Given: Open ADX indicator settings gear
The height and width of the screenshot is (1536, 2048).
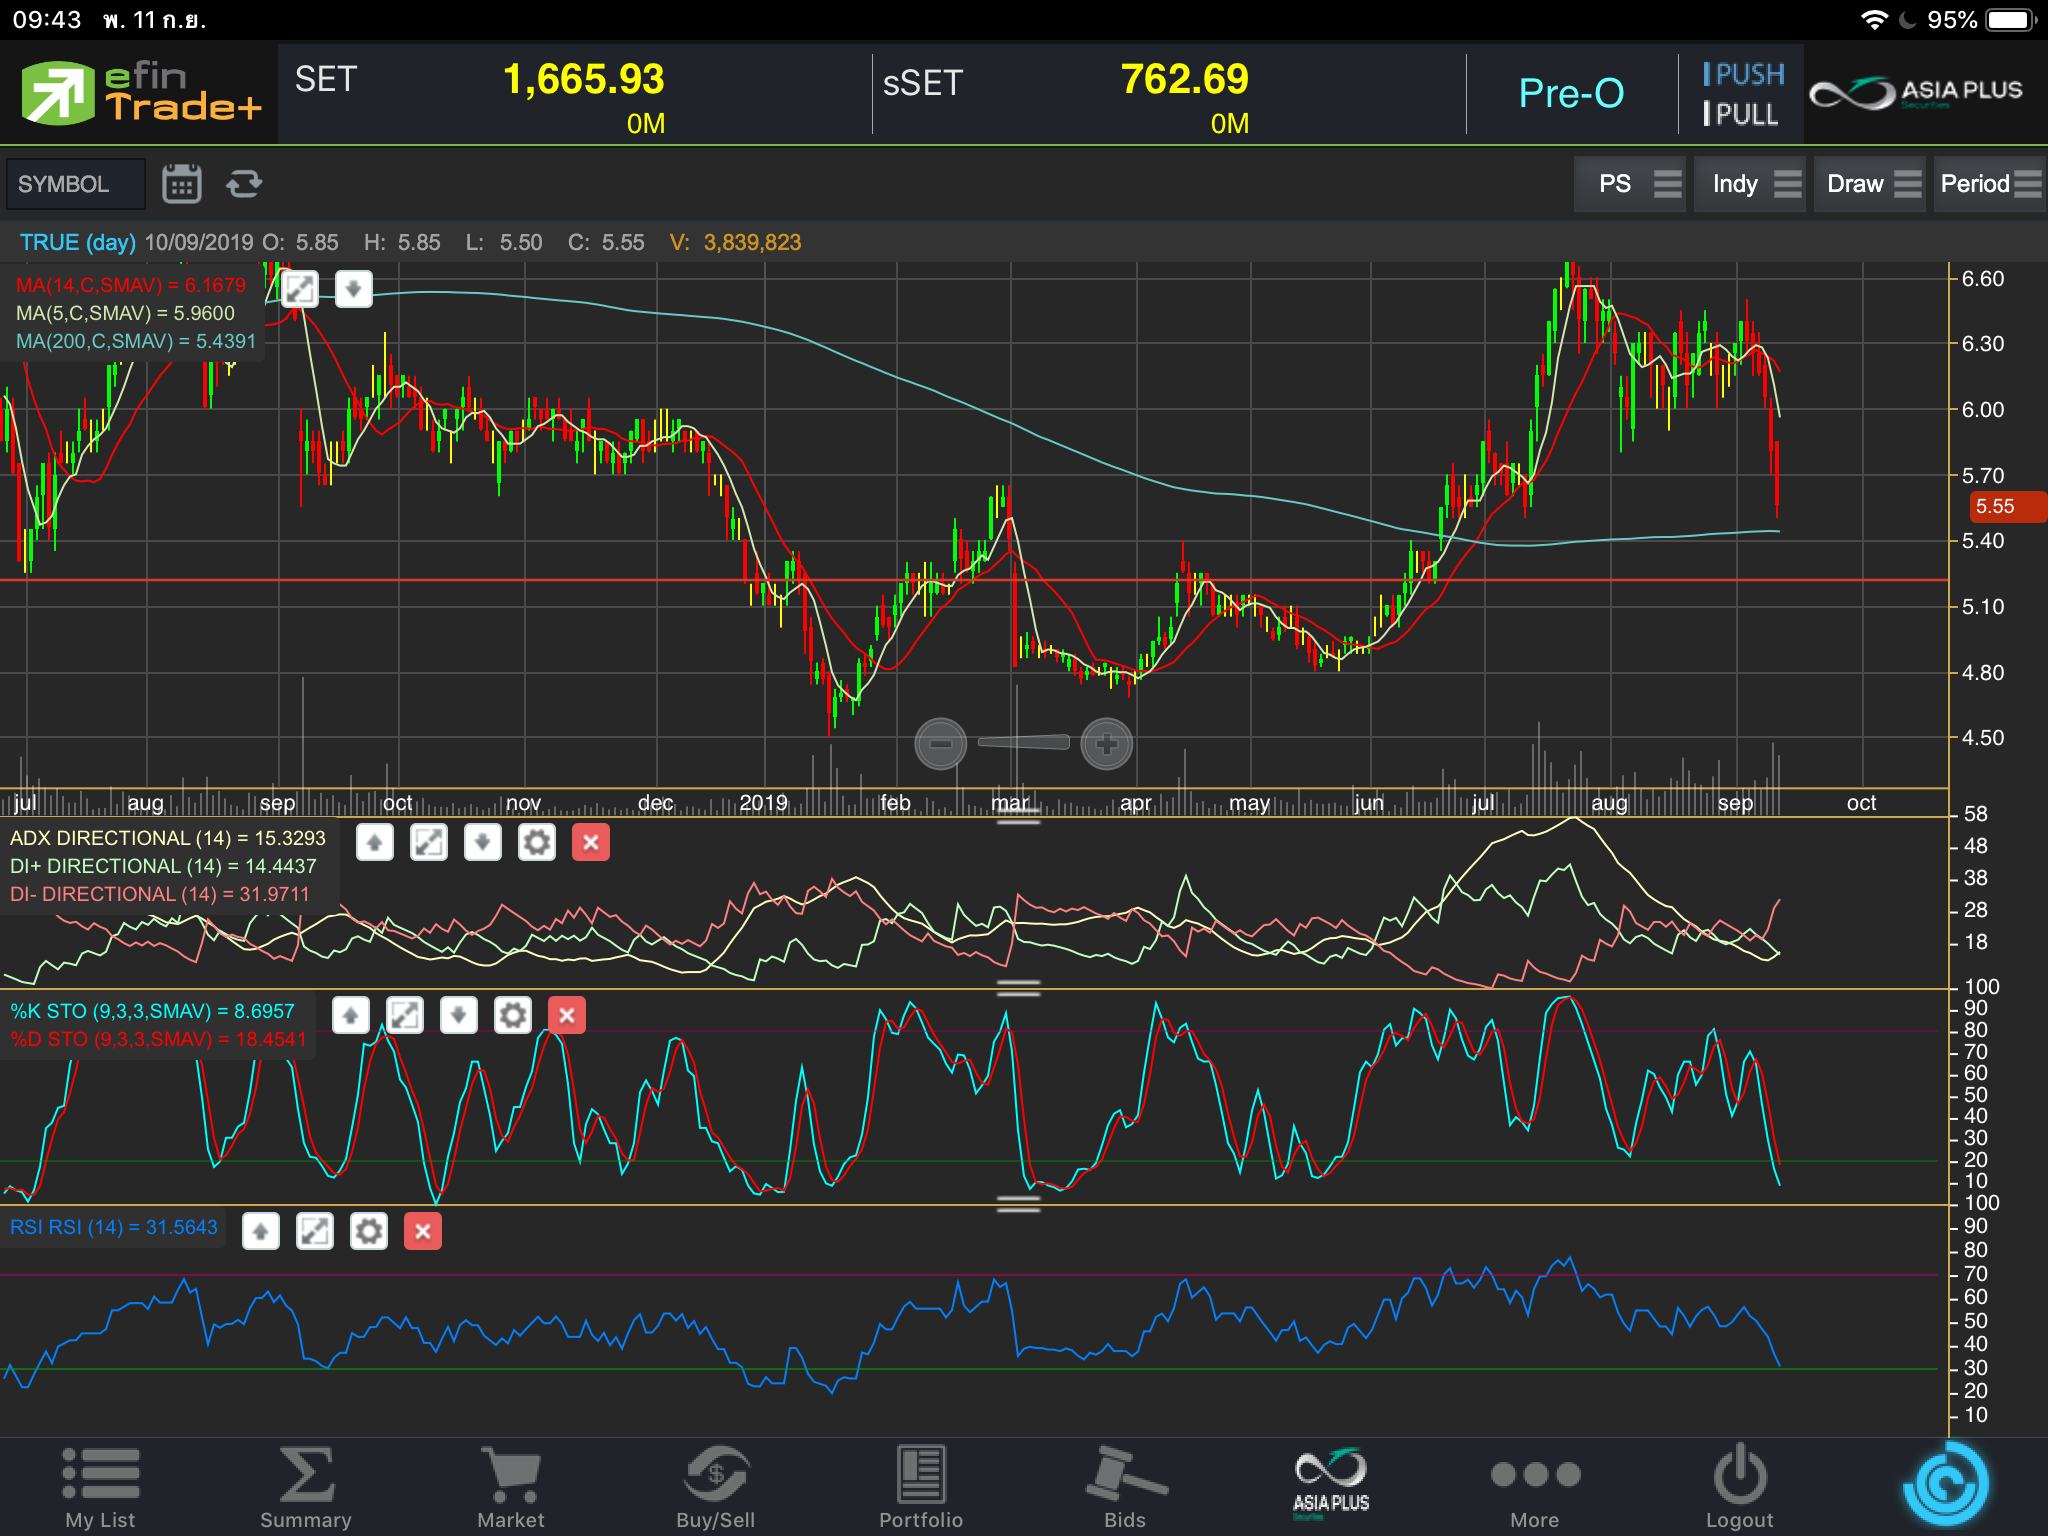Looking at the screenshot, I should tap(537, 842).
